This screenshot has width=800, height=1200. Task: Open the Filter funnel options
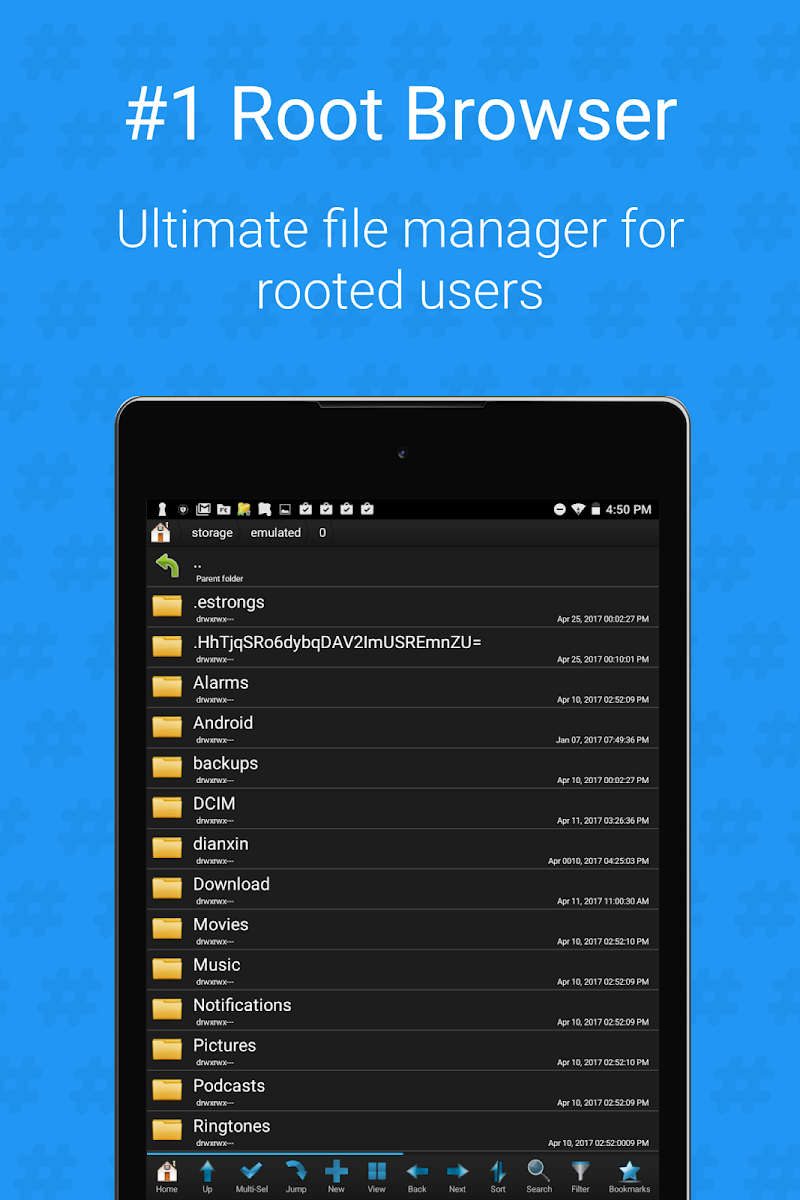pyautogui.click(x=581, y=1175)
